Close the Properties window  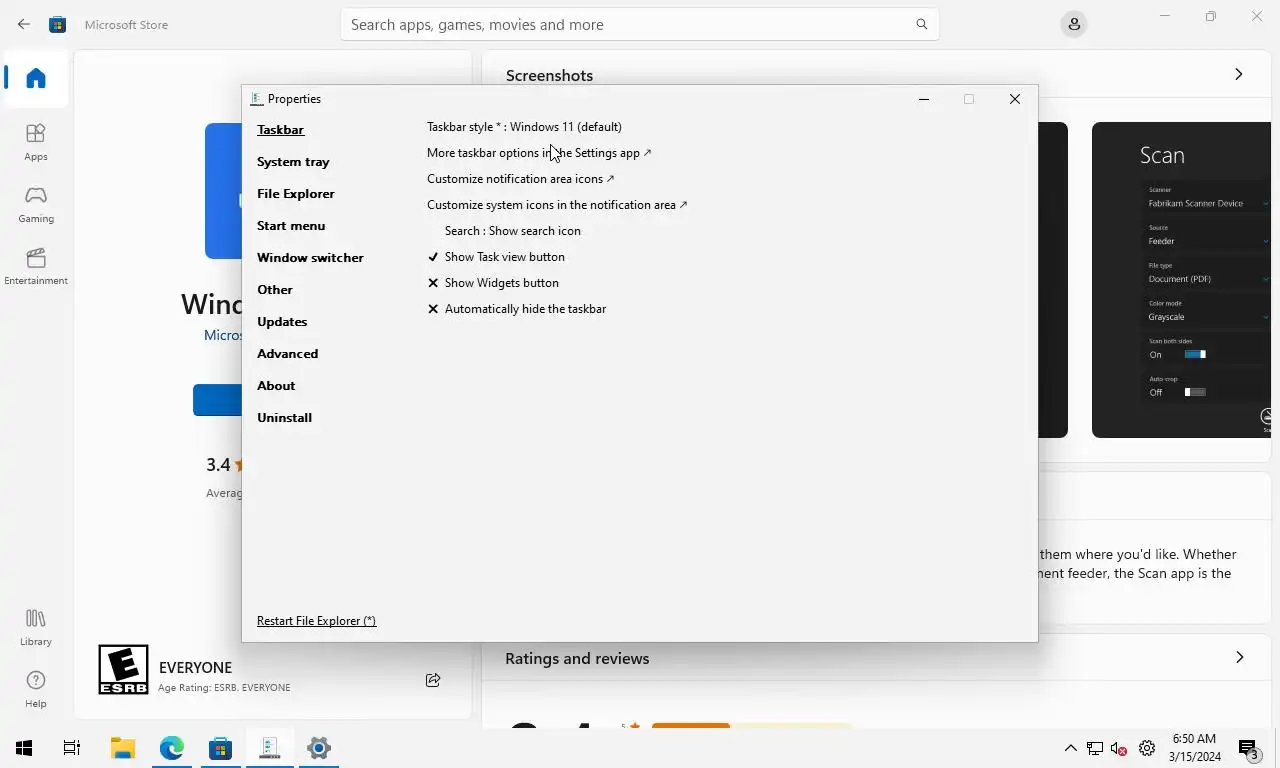(1014, 99)
